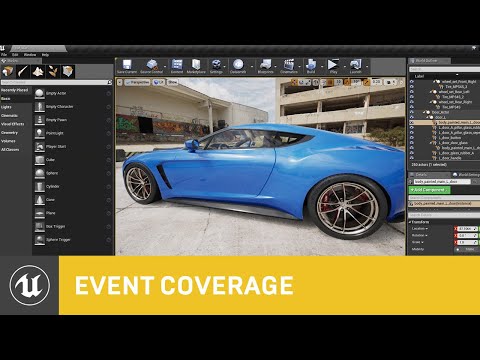
Task: Select the Empty Character icon
Action: [x=40, y=107]
